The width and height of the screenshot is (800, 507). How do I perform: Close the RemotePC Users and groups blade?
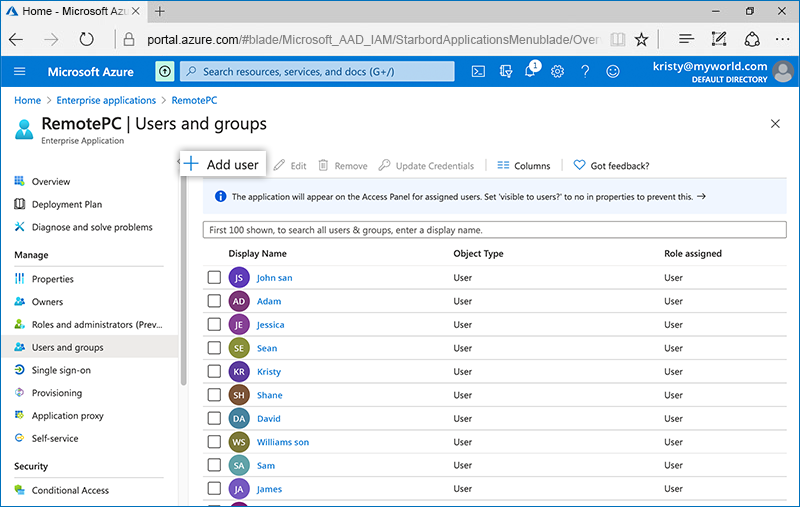[775, 123]
